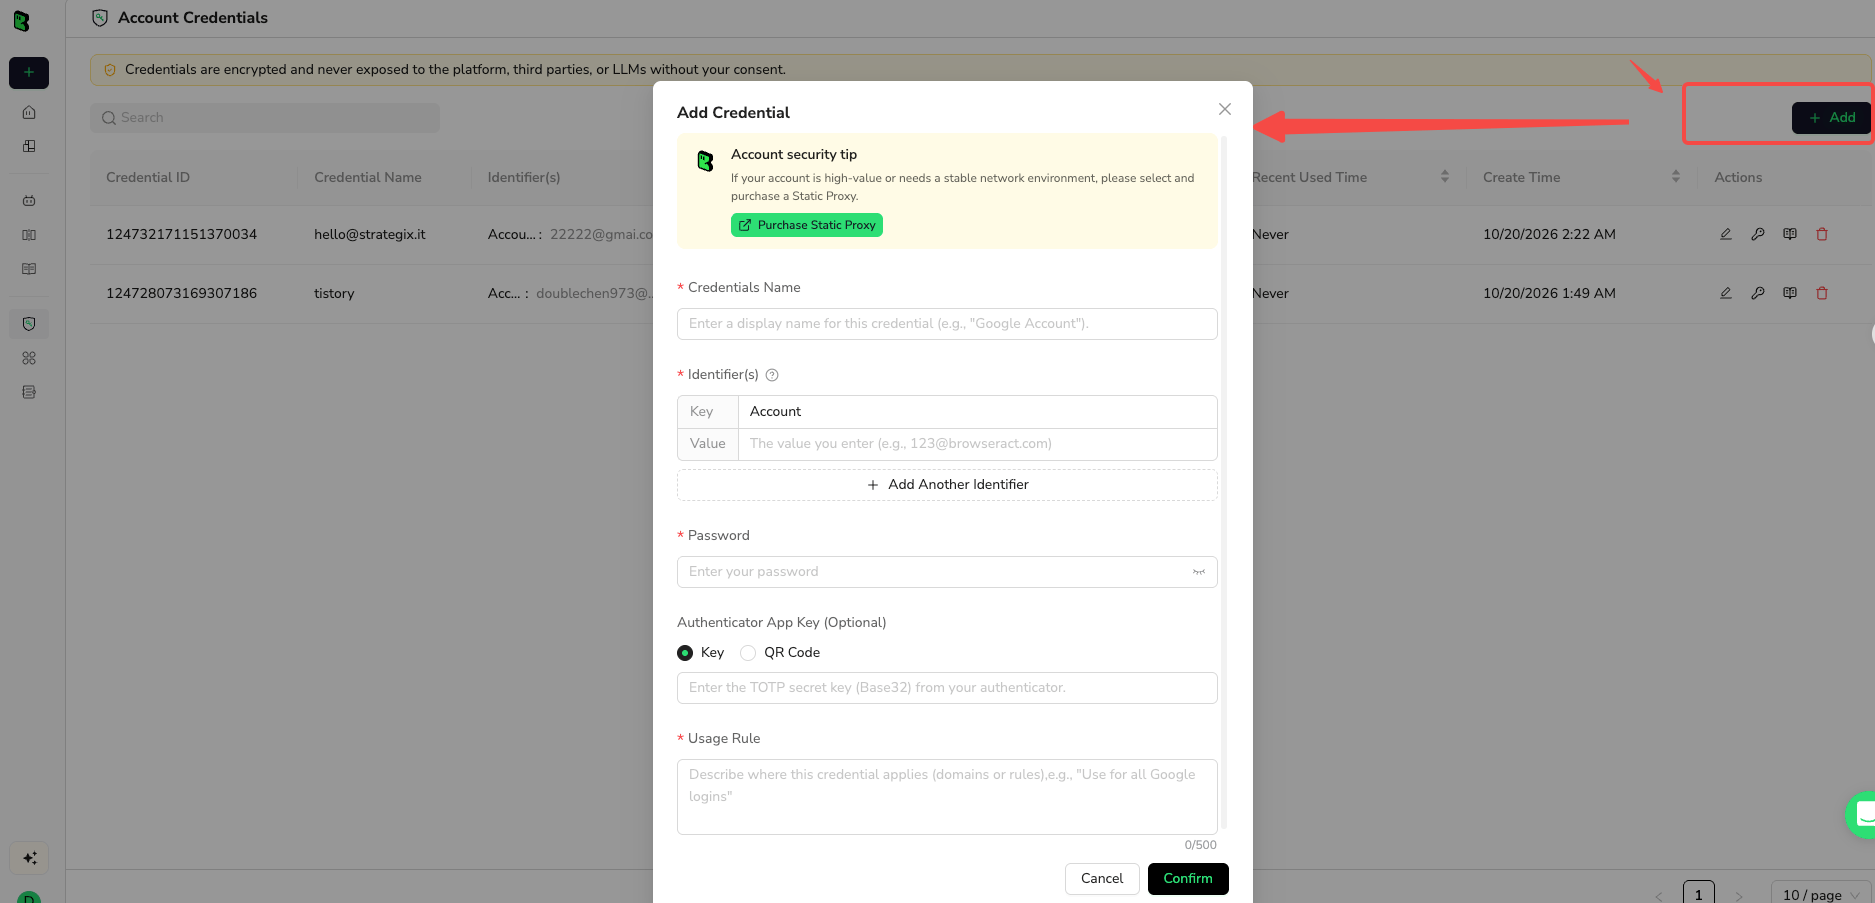Click the Usage Rule text area
This screenshot has height=903, width=1875.
[x=947, y=797]
